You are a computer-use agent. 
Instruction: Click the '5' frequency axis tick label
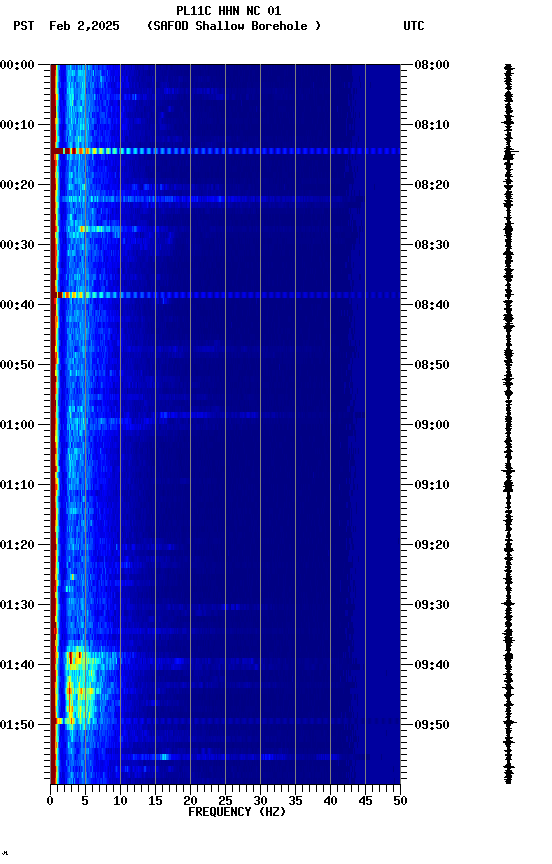85,801
